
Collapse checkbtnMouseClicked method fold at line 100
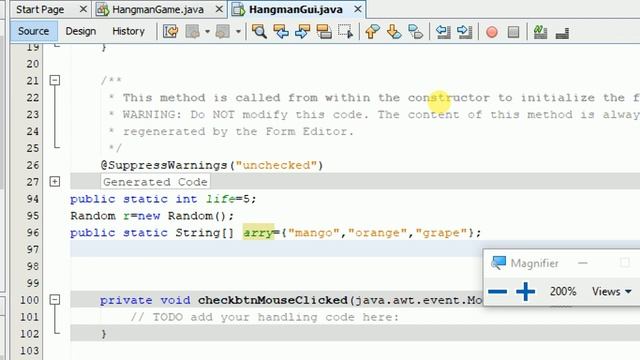point(55,300)
